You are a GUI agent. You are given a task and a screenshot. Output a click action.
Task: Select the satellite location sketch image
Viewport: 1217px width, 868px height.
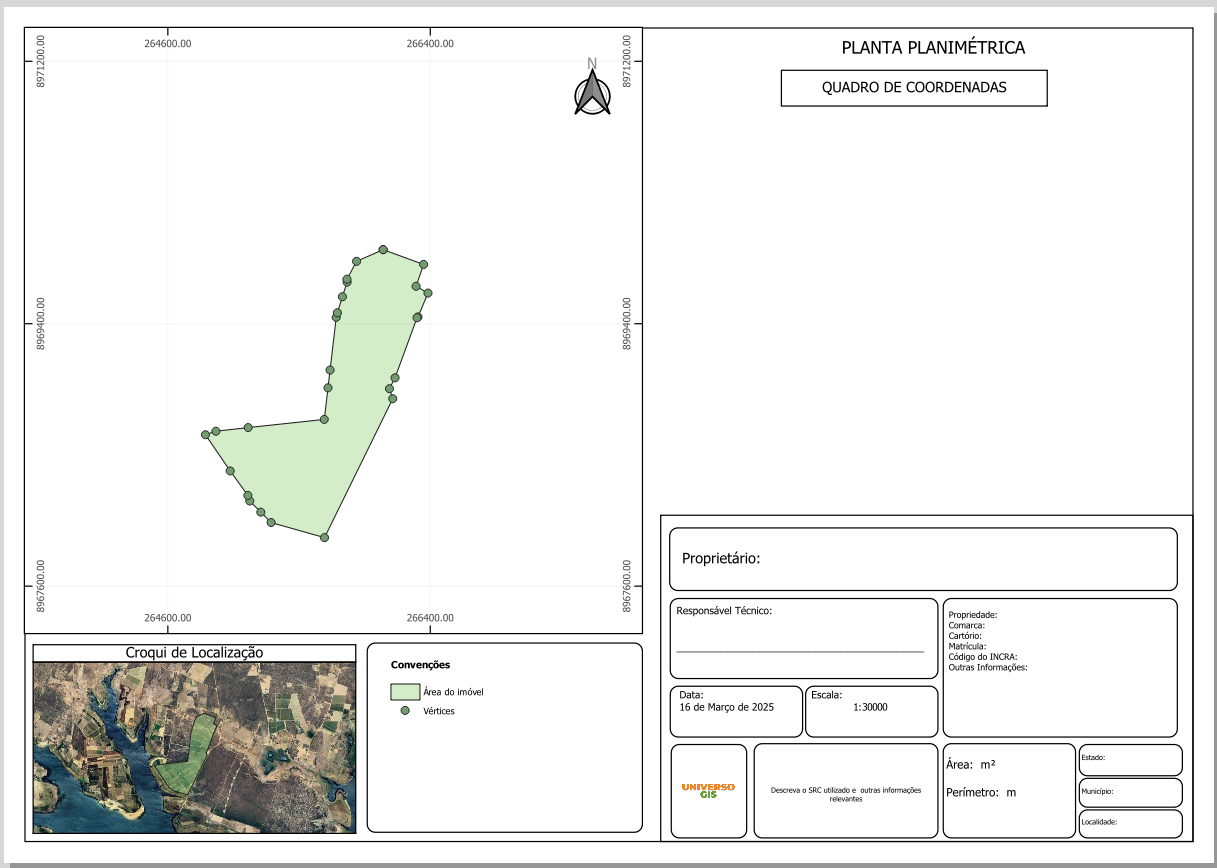(x=194, y=747)
